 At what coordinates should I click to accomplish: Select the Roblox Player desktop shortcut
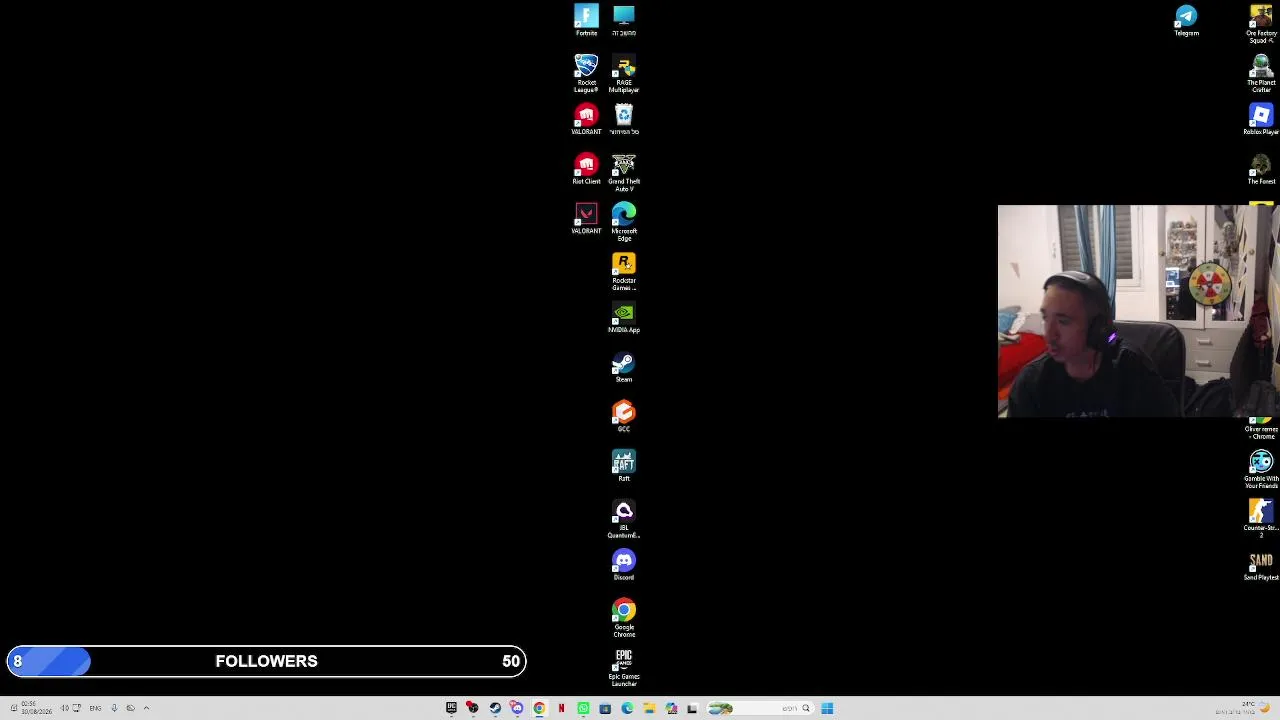[1261, 119]
